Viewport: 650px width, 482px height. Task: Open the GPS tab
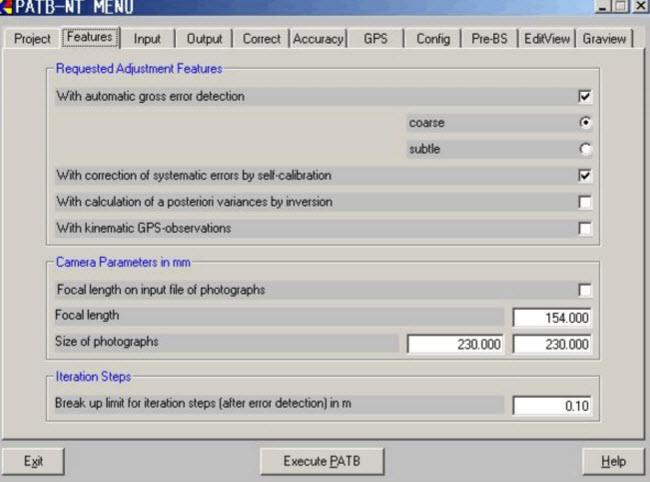click(376, 39)
